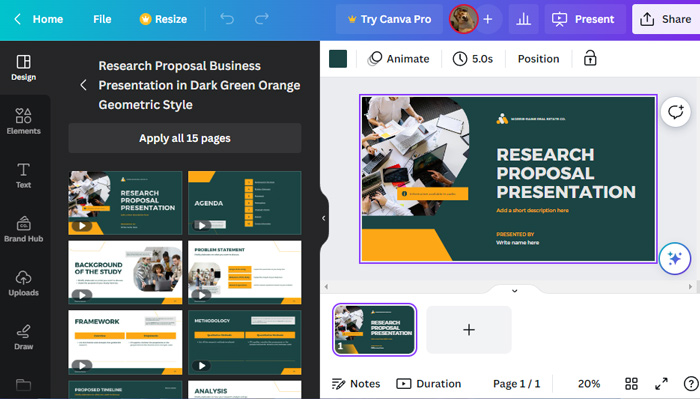Change the 5.0s page timing
Viewport: 700px width, 399px height.
pos(473,59)
